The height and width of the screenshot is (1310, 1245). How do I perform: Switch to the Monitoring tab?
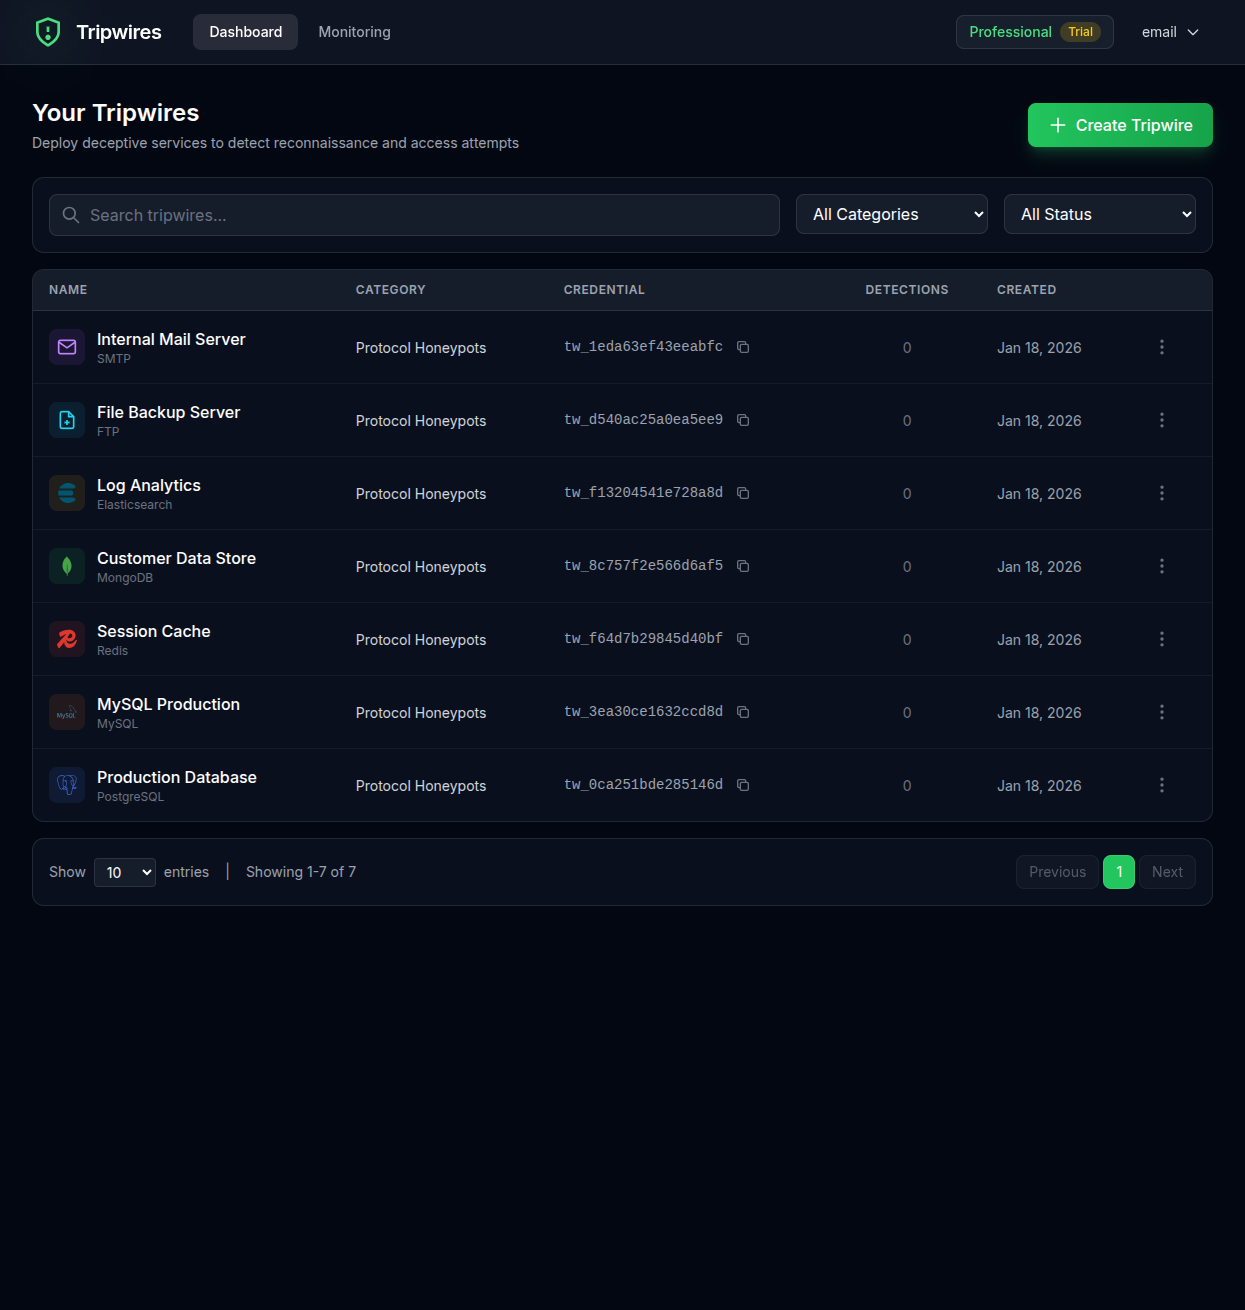354,31
